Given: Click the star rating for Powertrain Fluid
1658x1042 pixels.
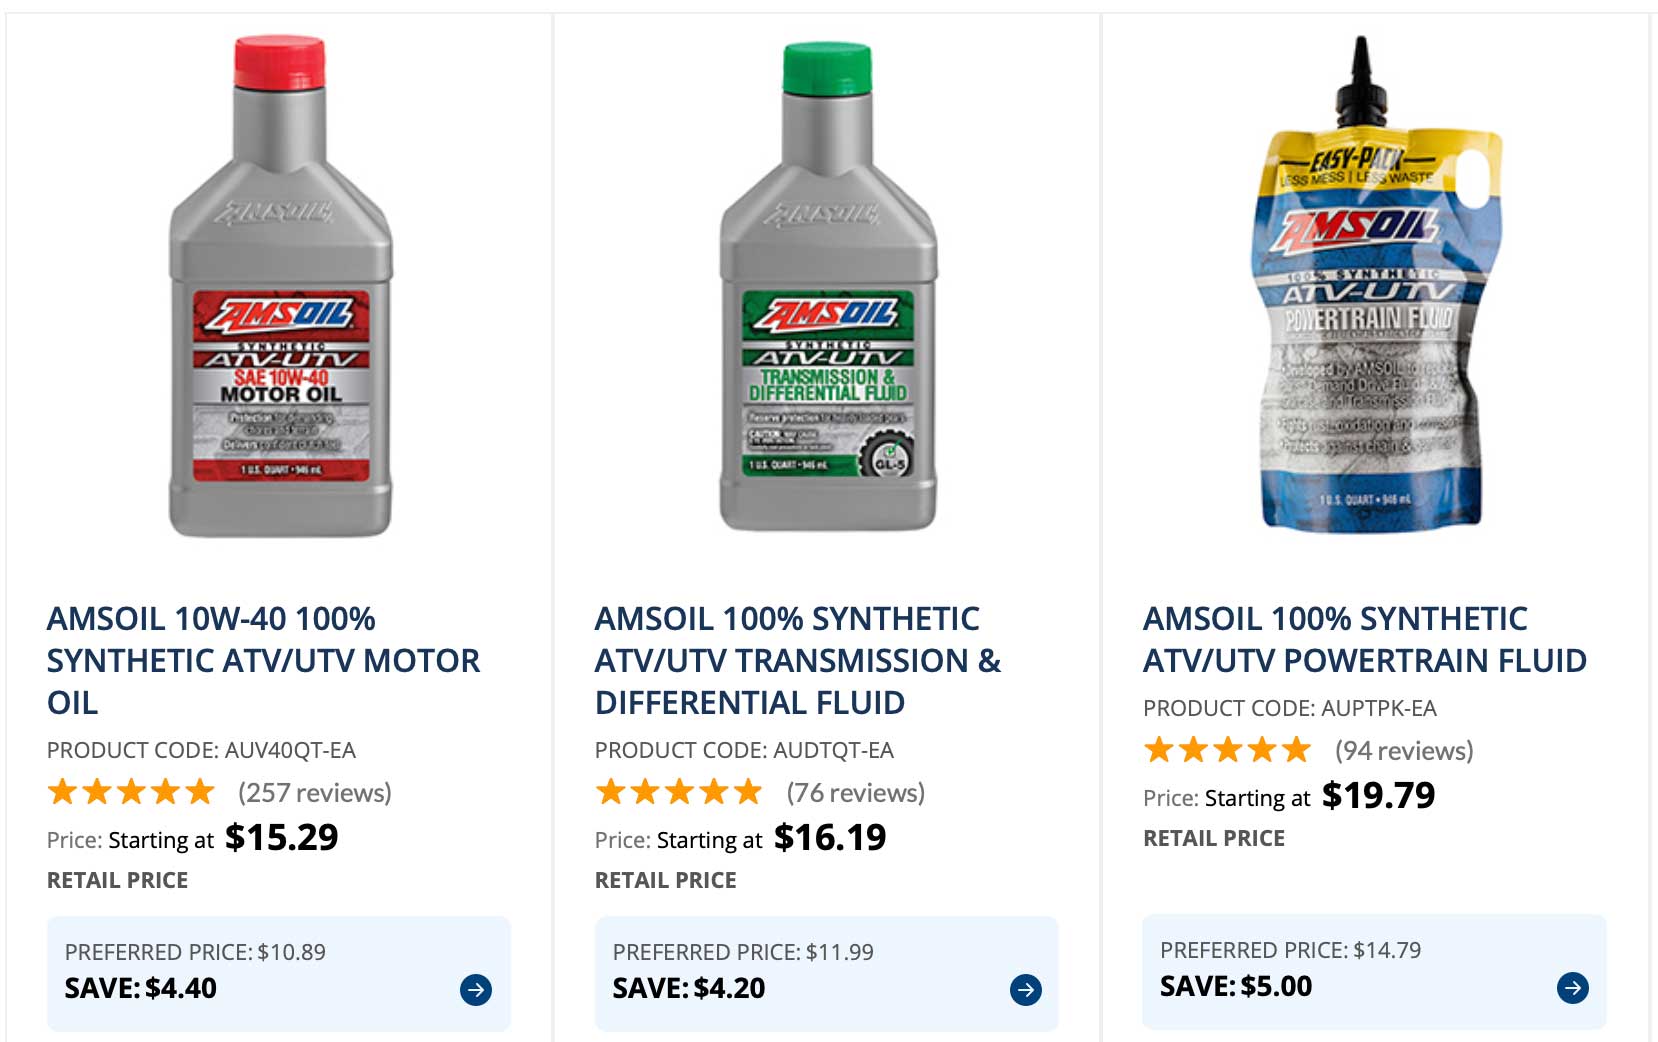Looking at the screenshot, I should click(x=1227, y=748).
